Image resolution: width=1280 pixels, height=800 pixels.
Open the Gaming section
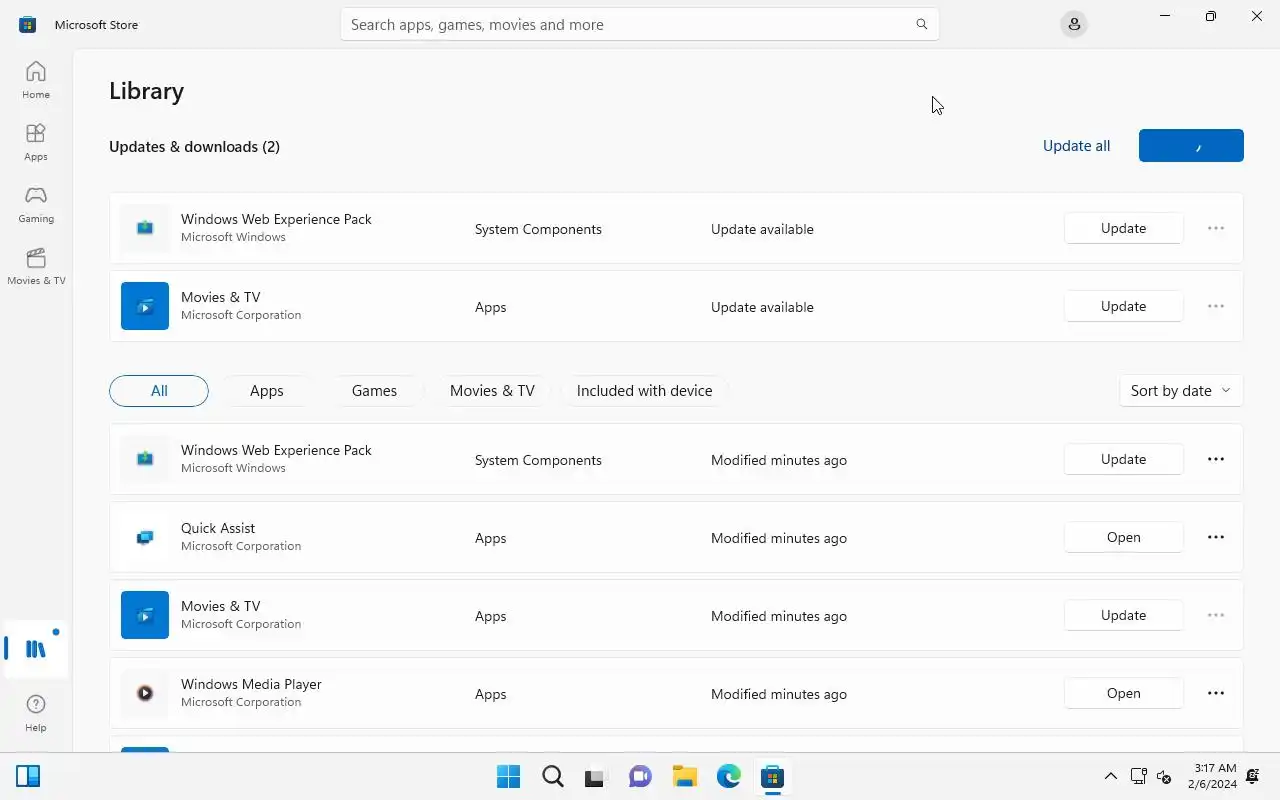pyautogui.click(x=36, y=204)
